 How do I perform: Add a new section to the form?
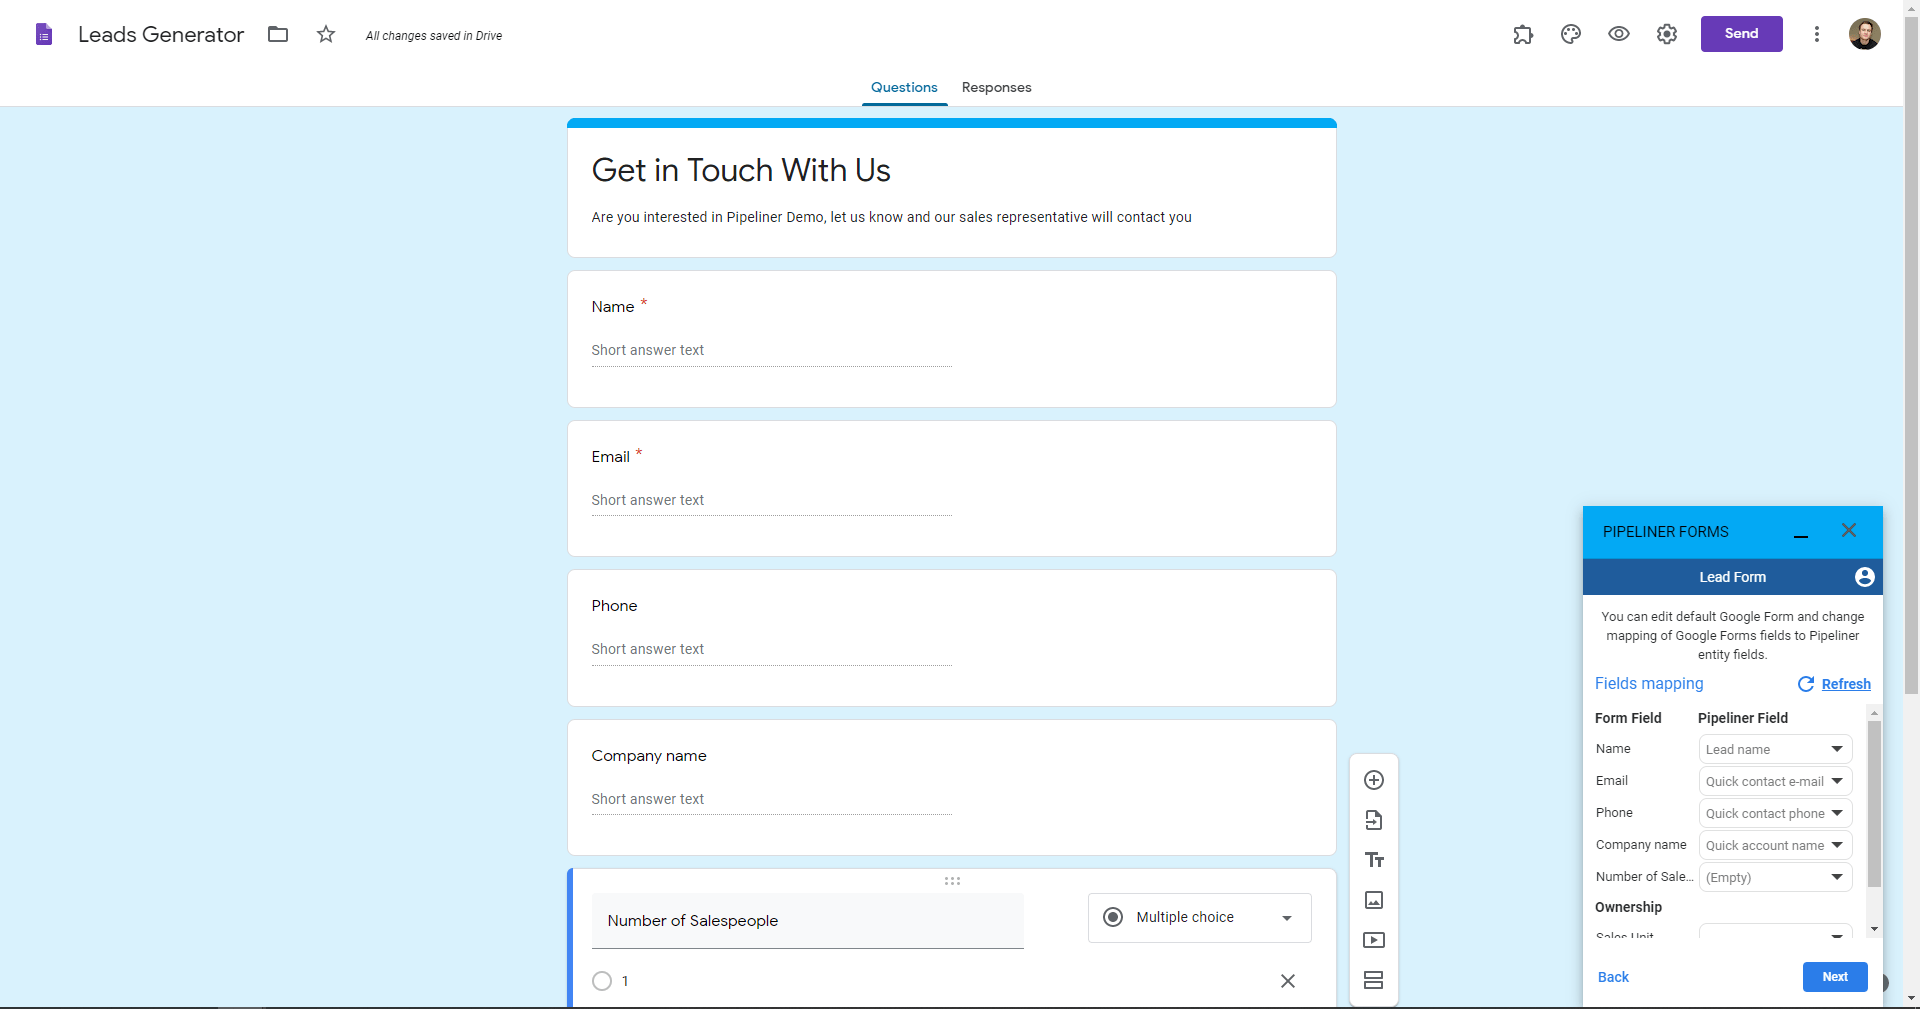click(1374, 980)
